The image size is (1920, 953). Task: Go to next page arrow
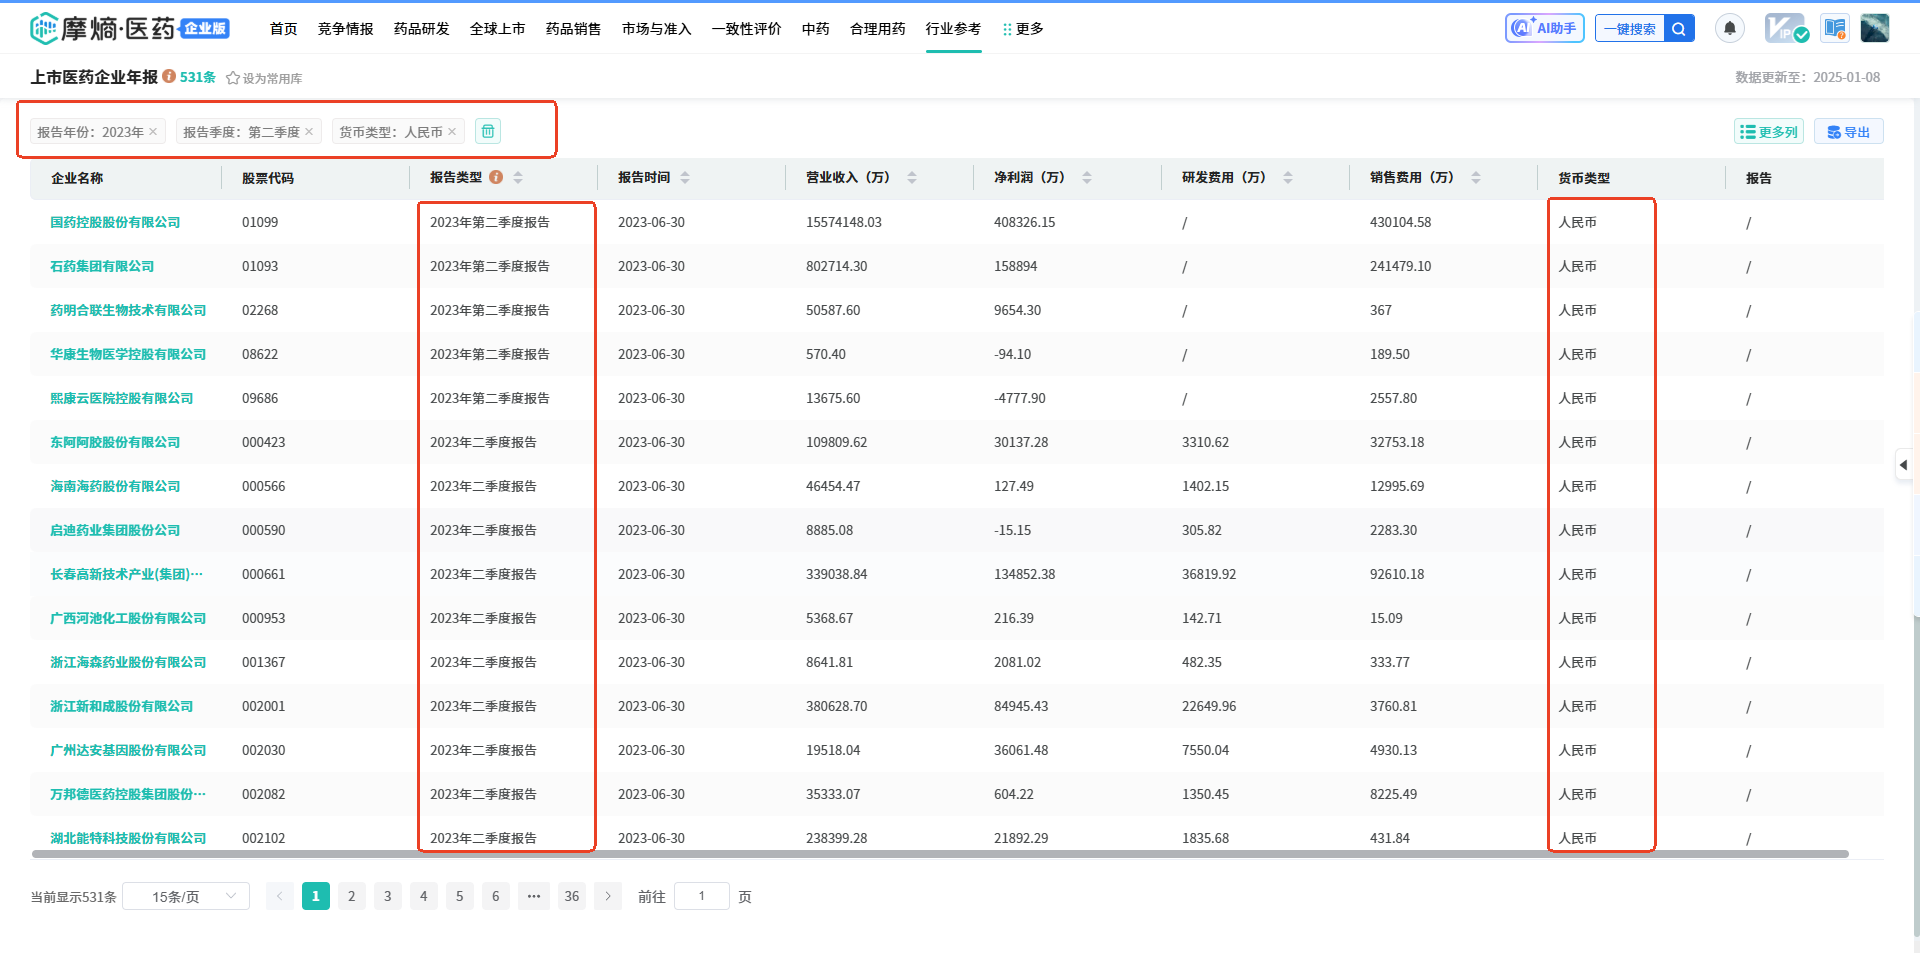coord(608,896)
